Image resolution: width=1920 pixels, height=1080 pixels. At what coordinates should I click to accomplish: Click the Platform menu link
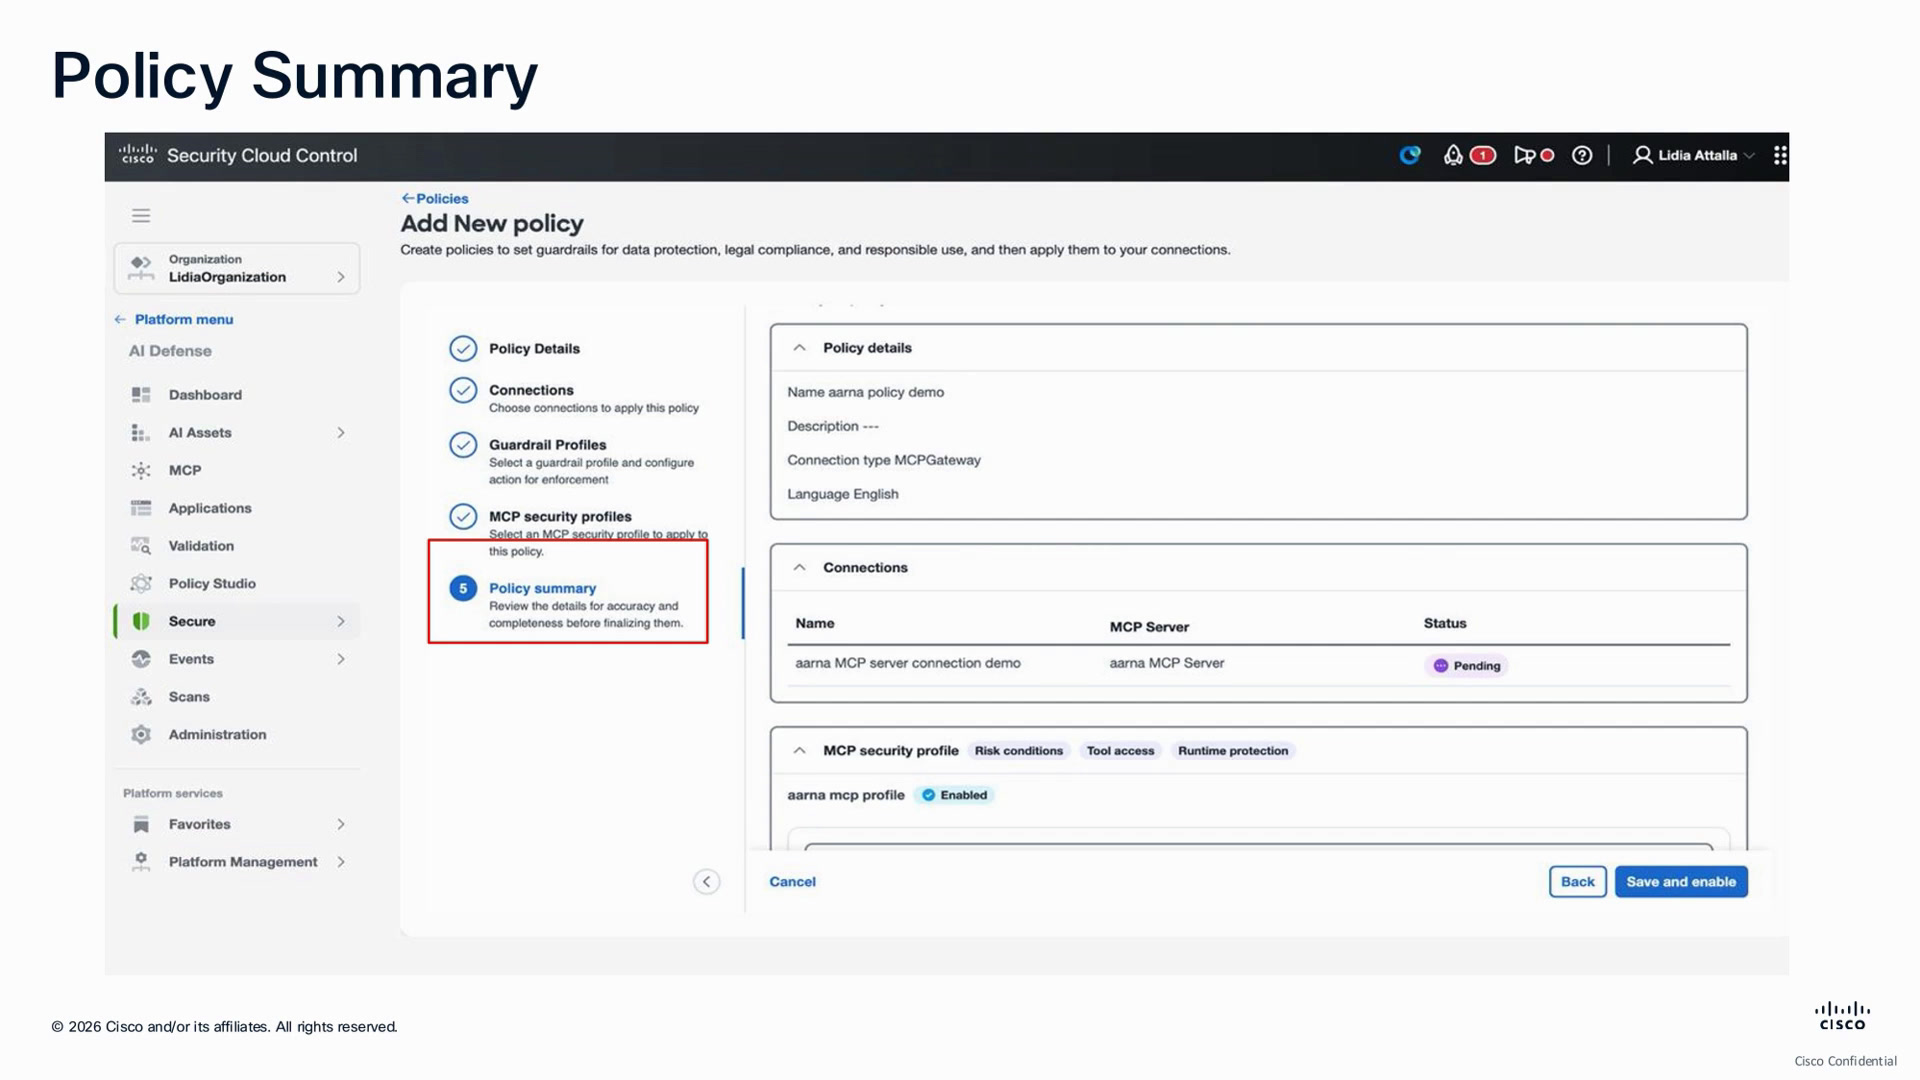pos(174,320)
